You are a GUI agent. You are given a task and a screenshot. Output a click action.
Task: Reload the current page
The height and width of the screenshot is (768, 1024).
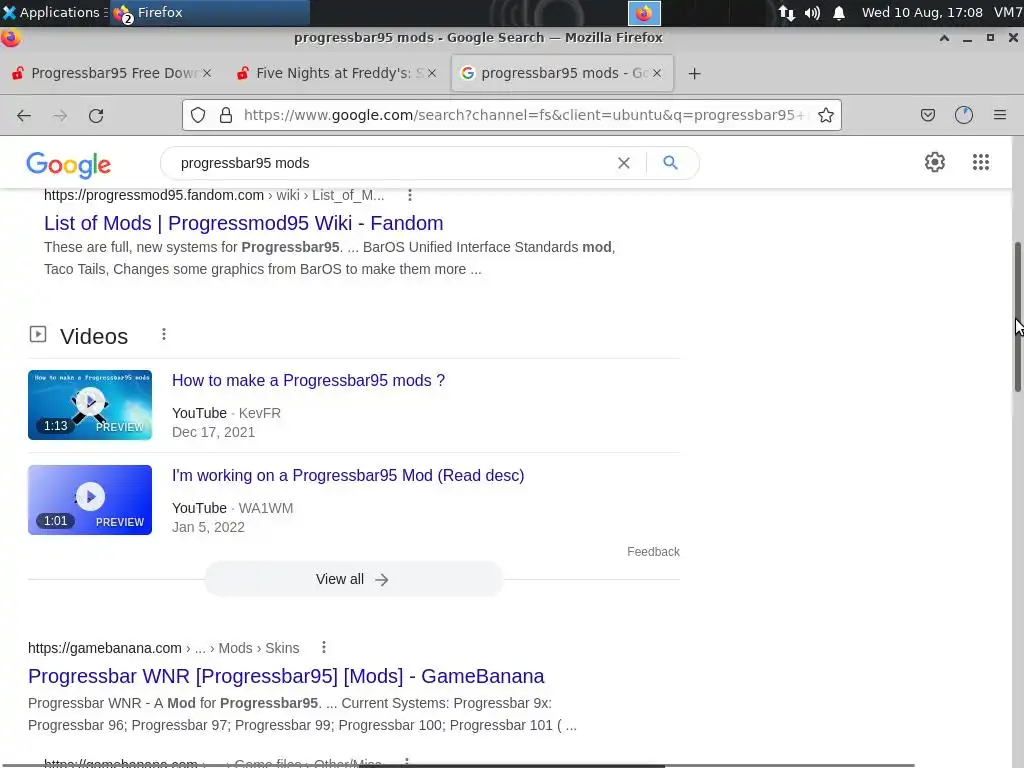point(96,116)
